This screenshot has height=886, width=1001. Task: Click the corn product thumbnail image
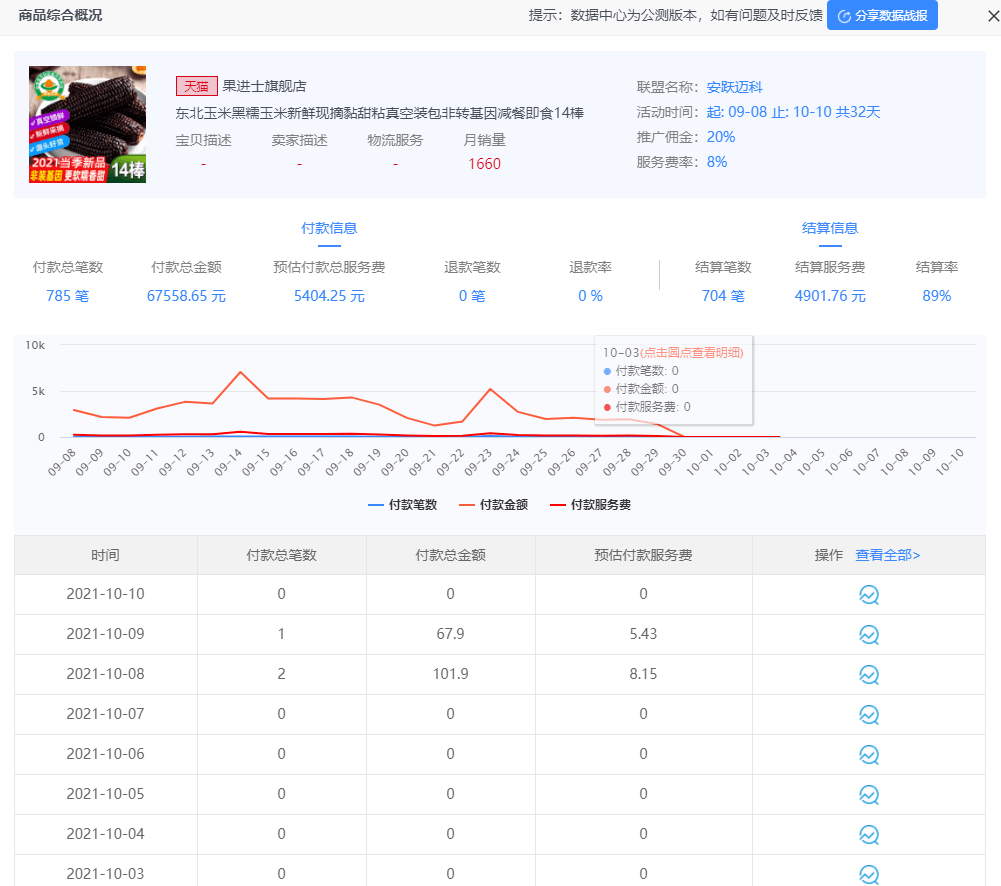click(x=87, y=125)
